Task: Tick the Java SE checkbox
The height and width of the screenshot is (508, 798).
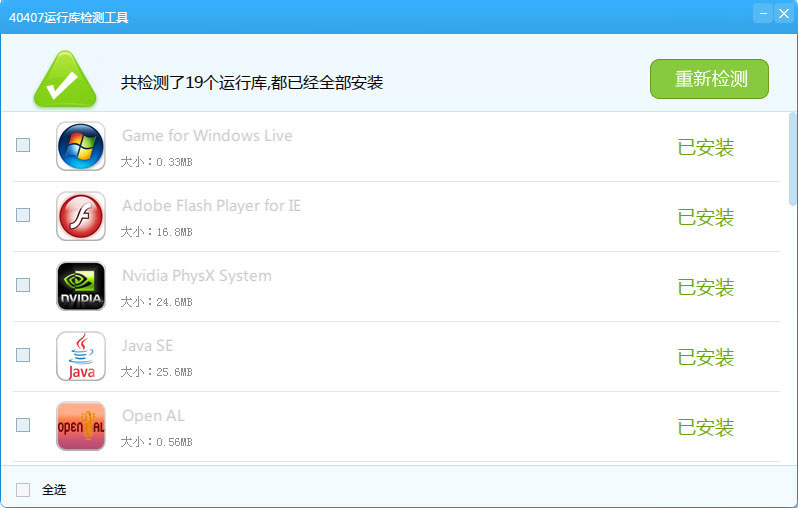Action: pos(23,355)
